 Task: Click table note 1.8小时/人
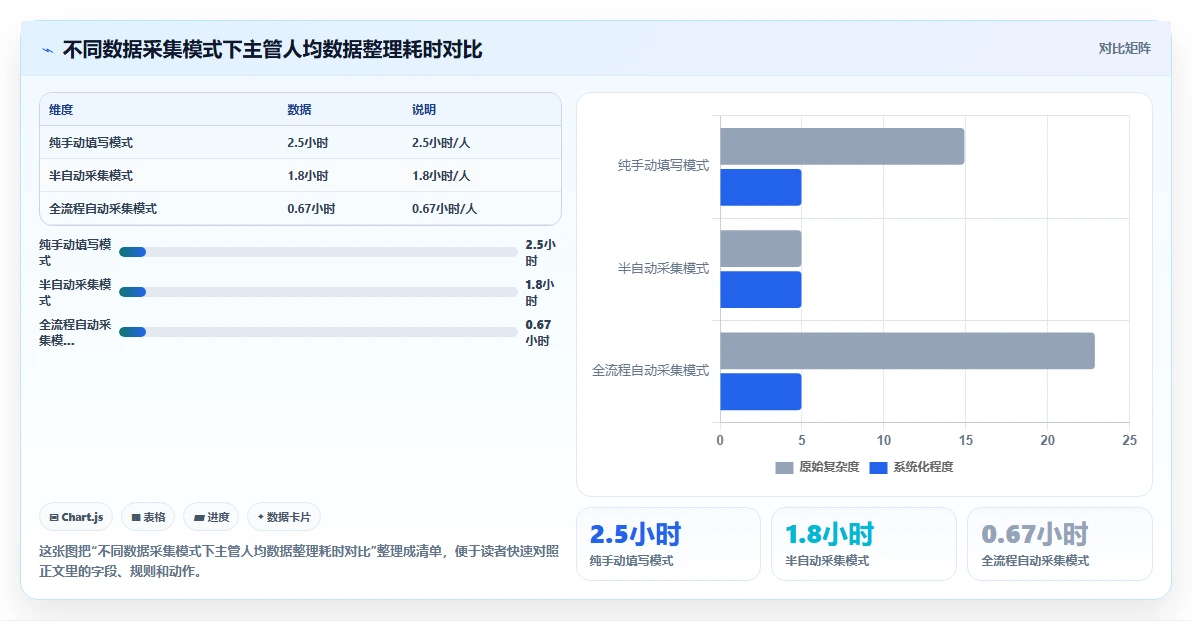[441, 176]
